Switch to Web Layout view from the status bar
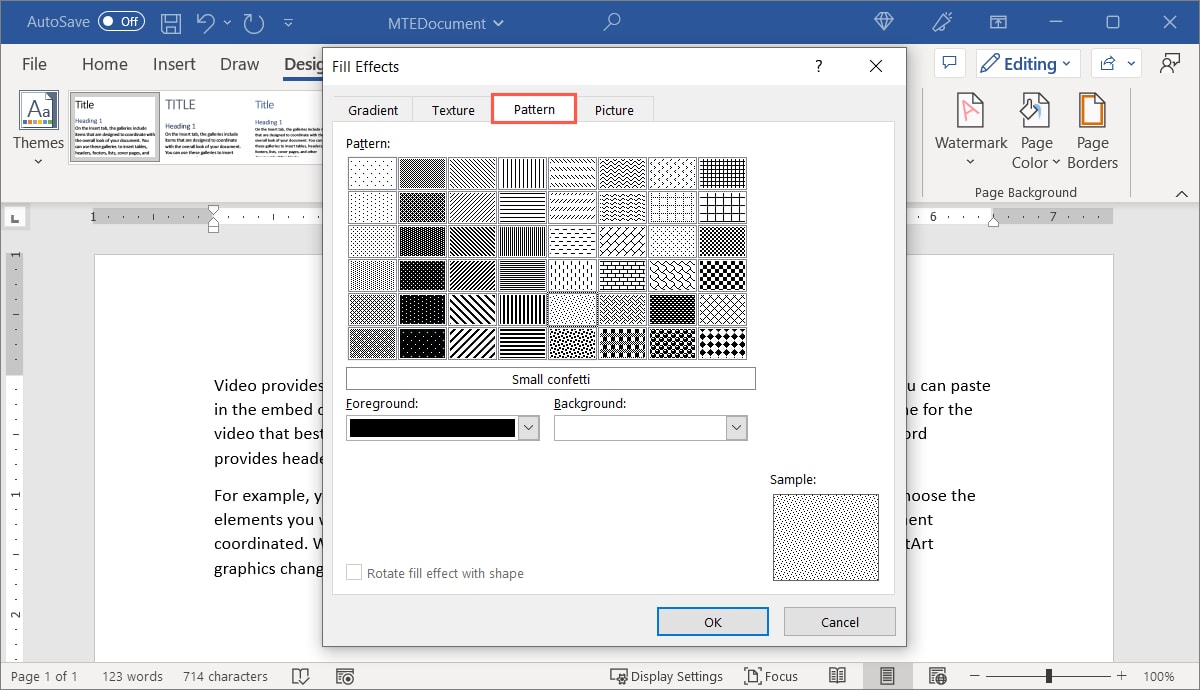The image size is (1200, 690). (x=937, y=676)
